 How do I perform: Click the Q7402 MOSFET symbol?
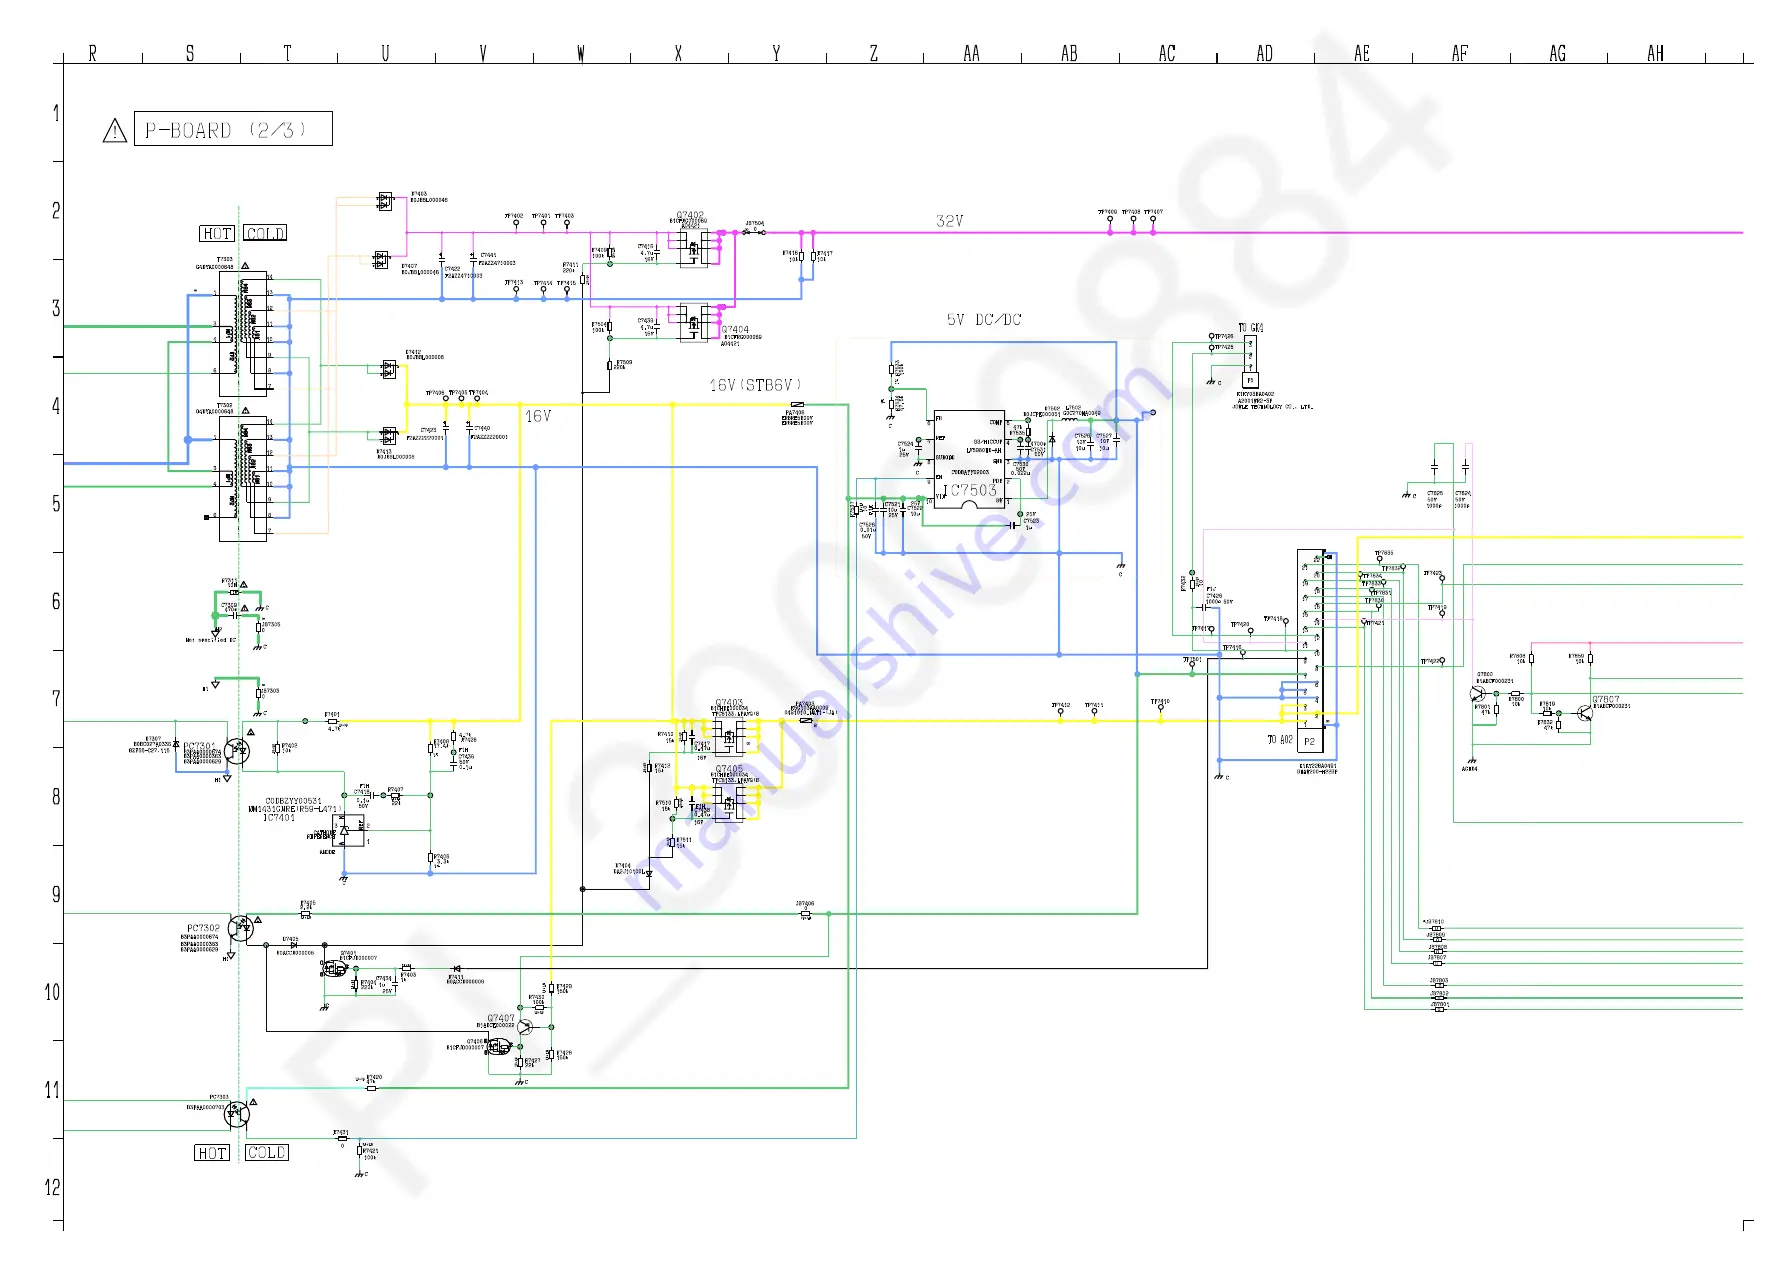point(693,247)
